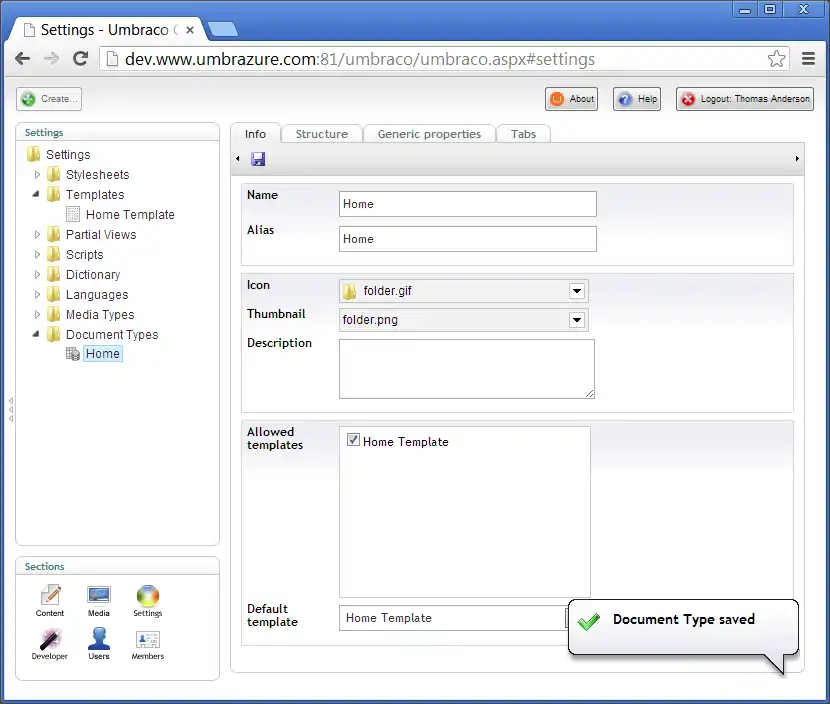Expand the Media Types node
Viewport: 830px width, 704px height.
[x=37, y=314]
